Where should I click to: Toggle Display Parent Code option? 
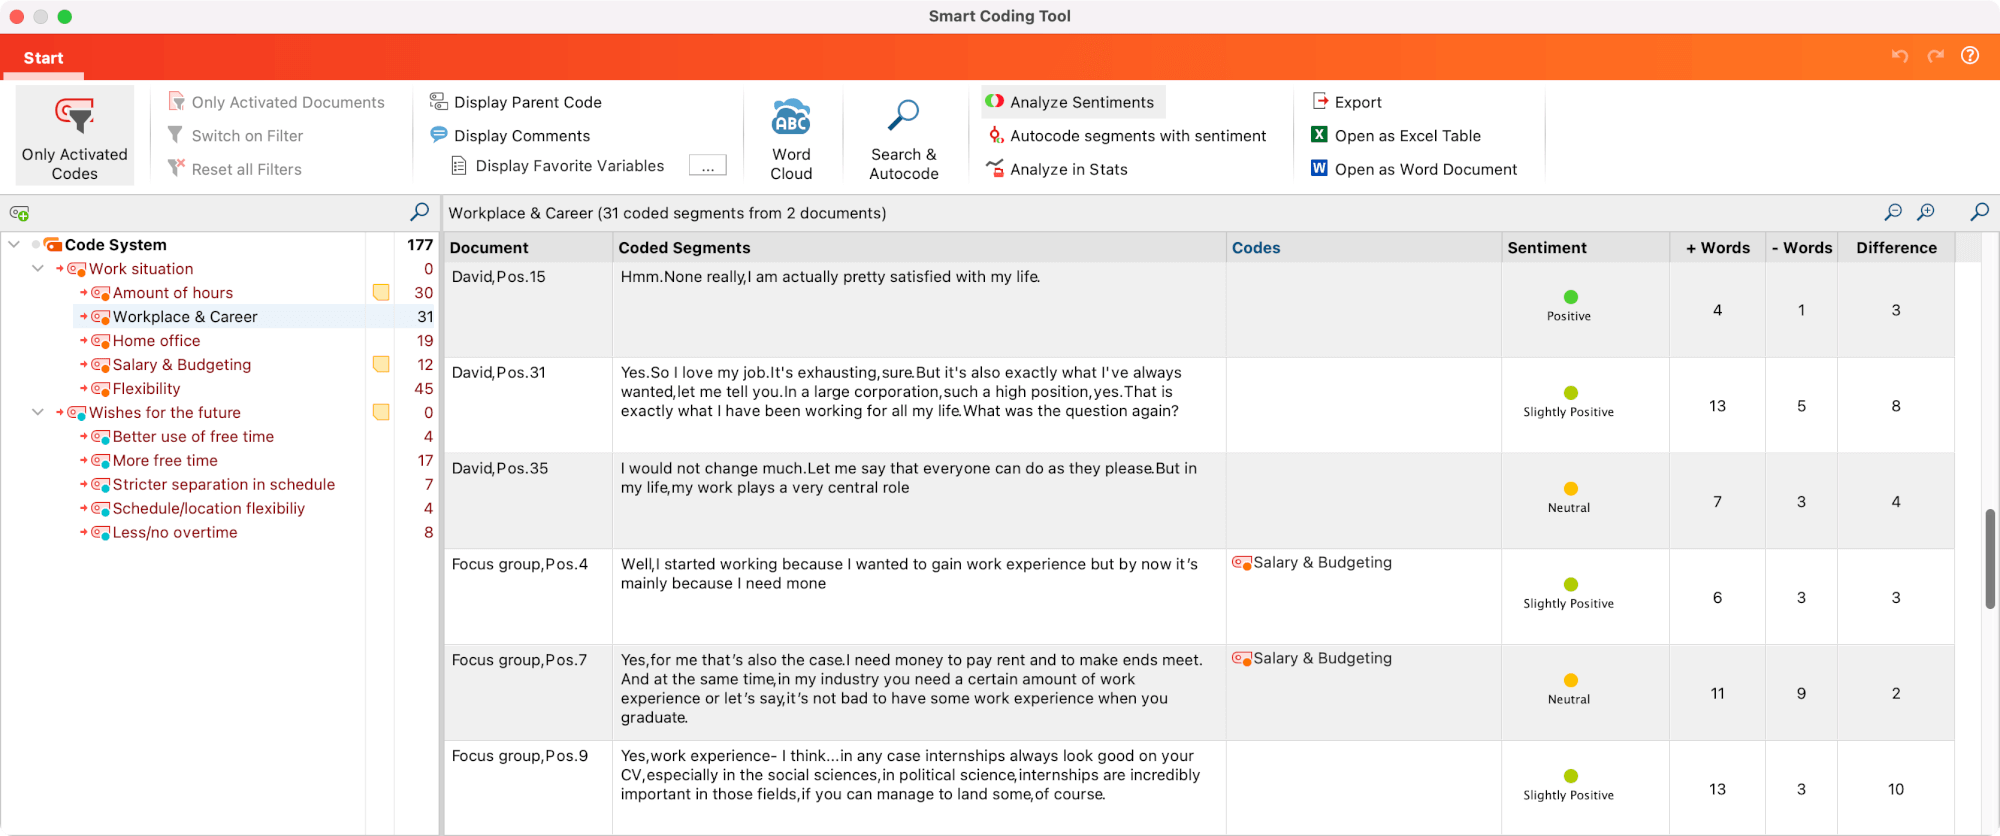coord(516,102)
